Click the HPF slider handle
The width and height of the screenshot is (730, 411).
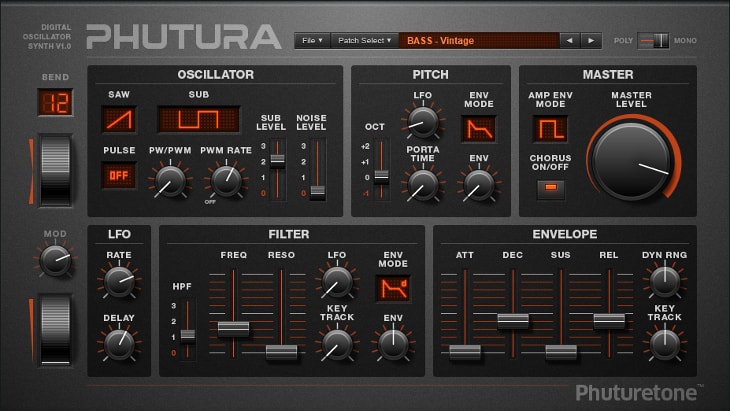tap(188, 335)
